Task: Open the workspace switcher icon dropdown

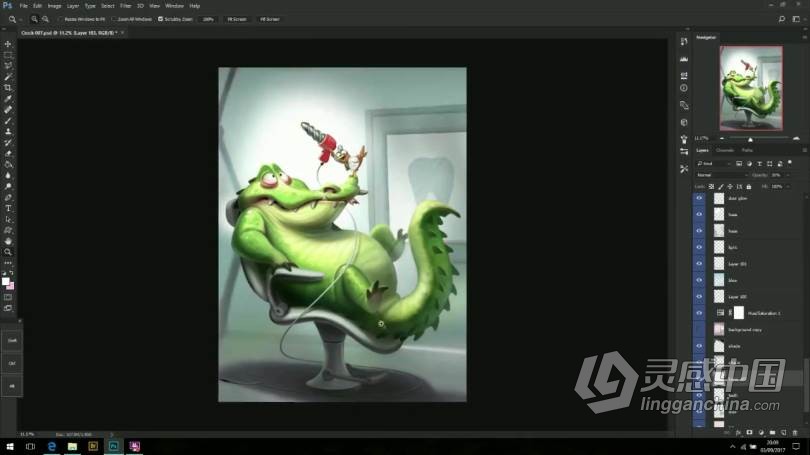Action: point(797,19)
